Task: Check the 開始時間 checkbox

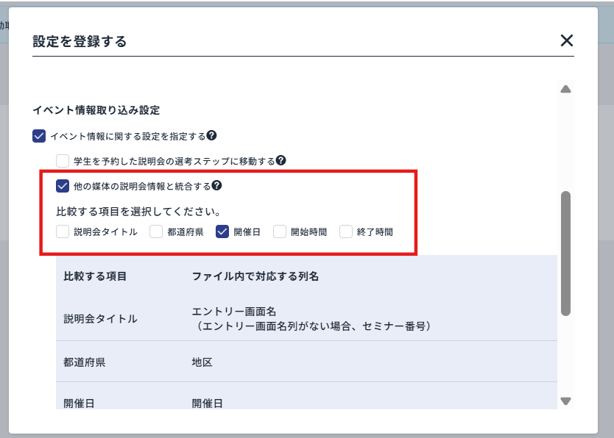Action: point(280,231)
